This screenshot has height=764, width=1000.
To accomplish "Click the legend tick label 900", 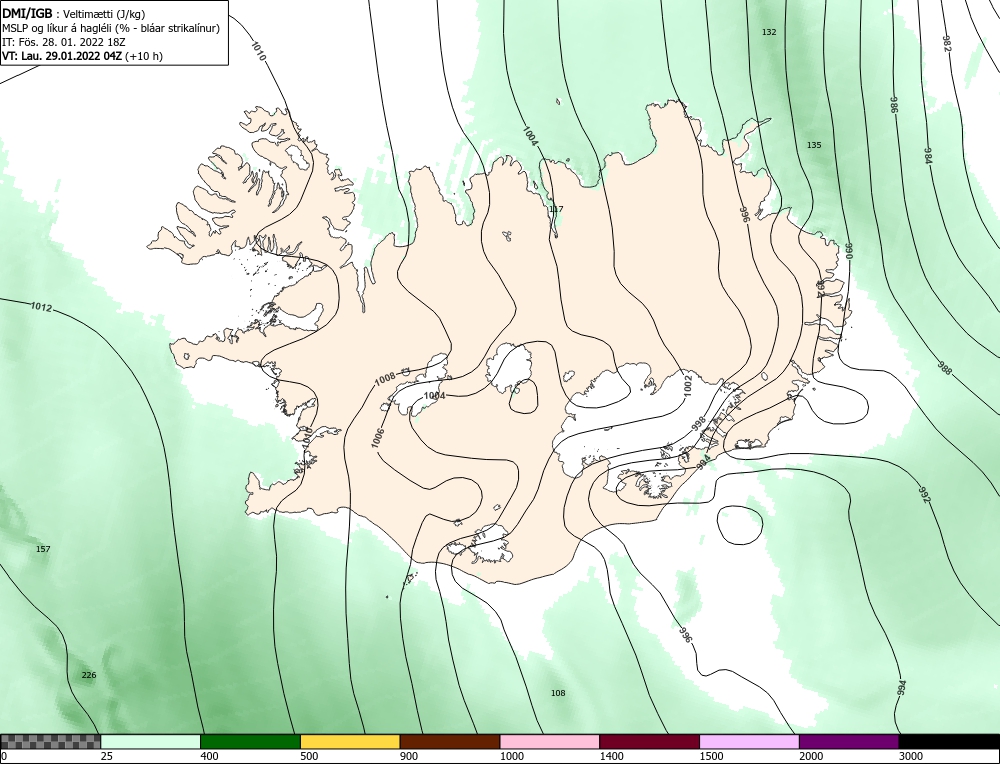I will click(409, 756).
